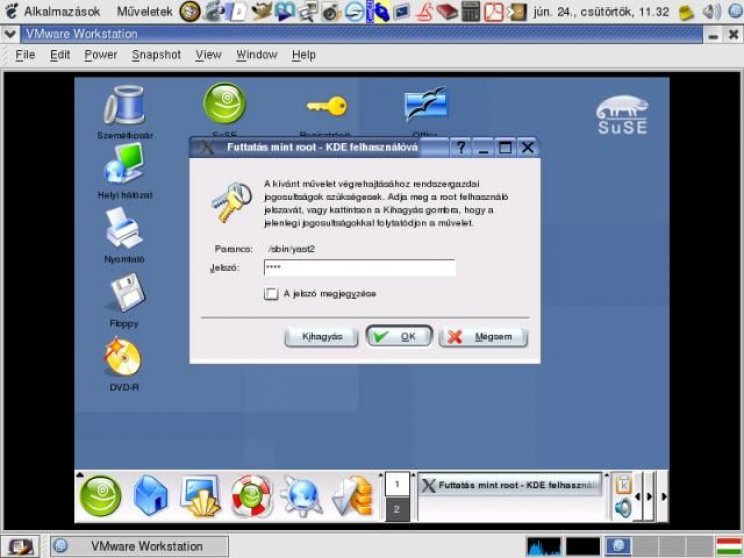Enable 'A jelszó megjegyzése' checkbox
The width and height of the screenshot is (744, 558).
[271, 294]
